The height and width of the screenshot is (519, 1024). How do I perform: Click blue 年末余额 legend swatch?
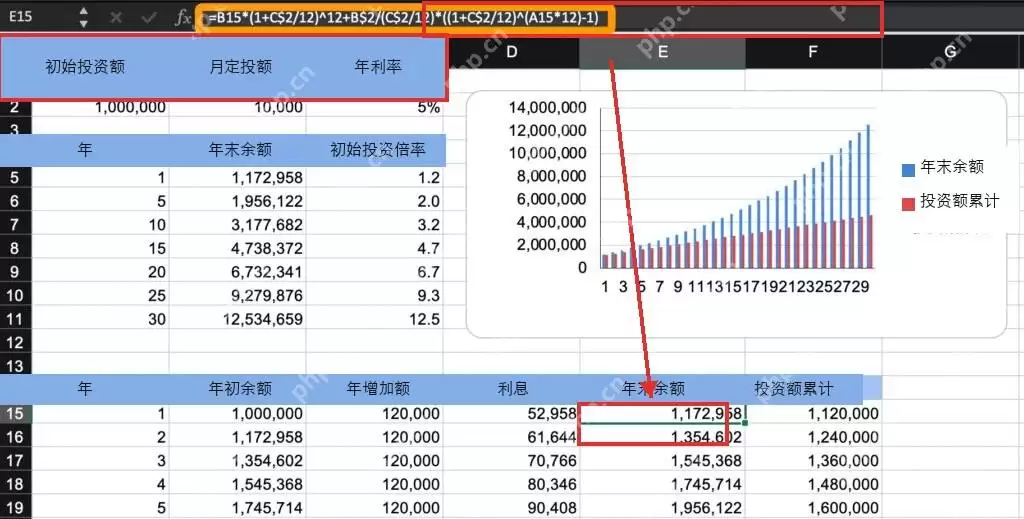click(x=908, y=170)
